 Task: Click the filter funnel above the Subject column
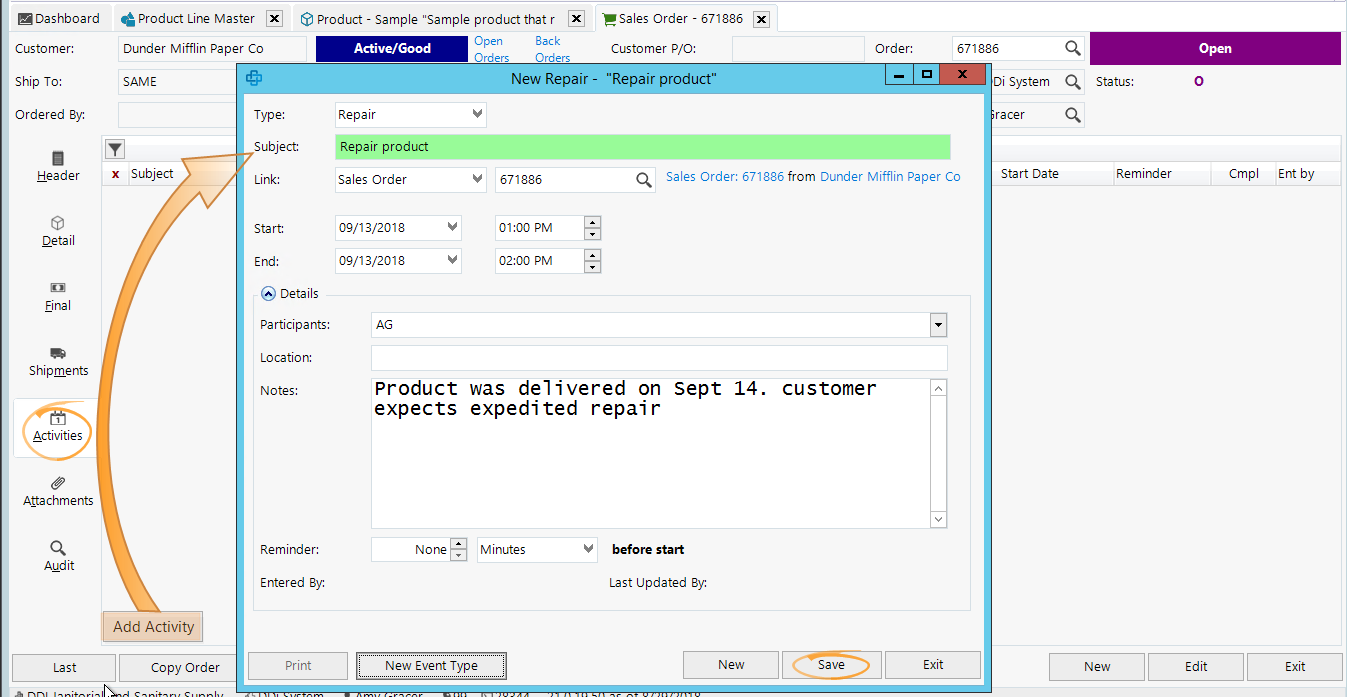114,148
